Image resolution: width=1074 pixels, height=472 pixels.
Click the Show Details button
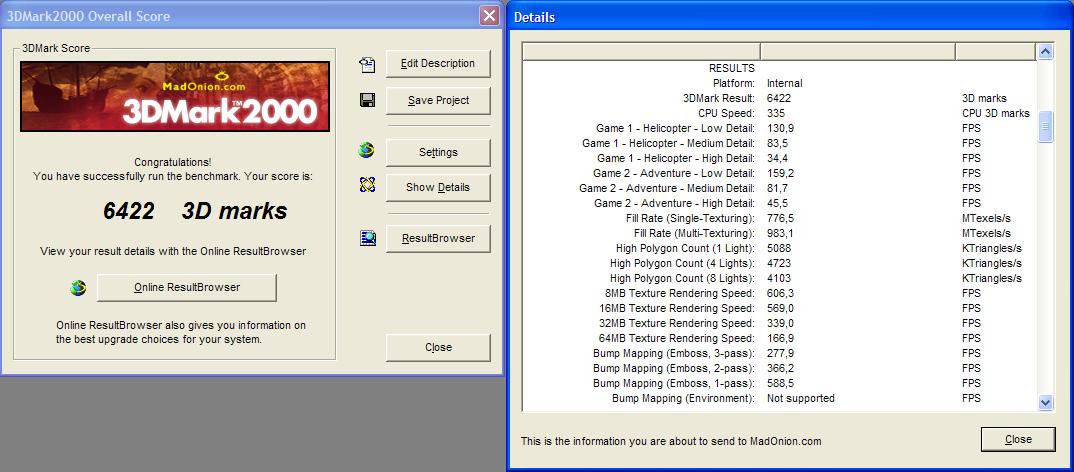[x=438, y=188]
